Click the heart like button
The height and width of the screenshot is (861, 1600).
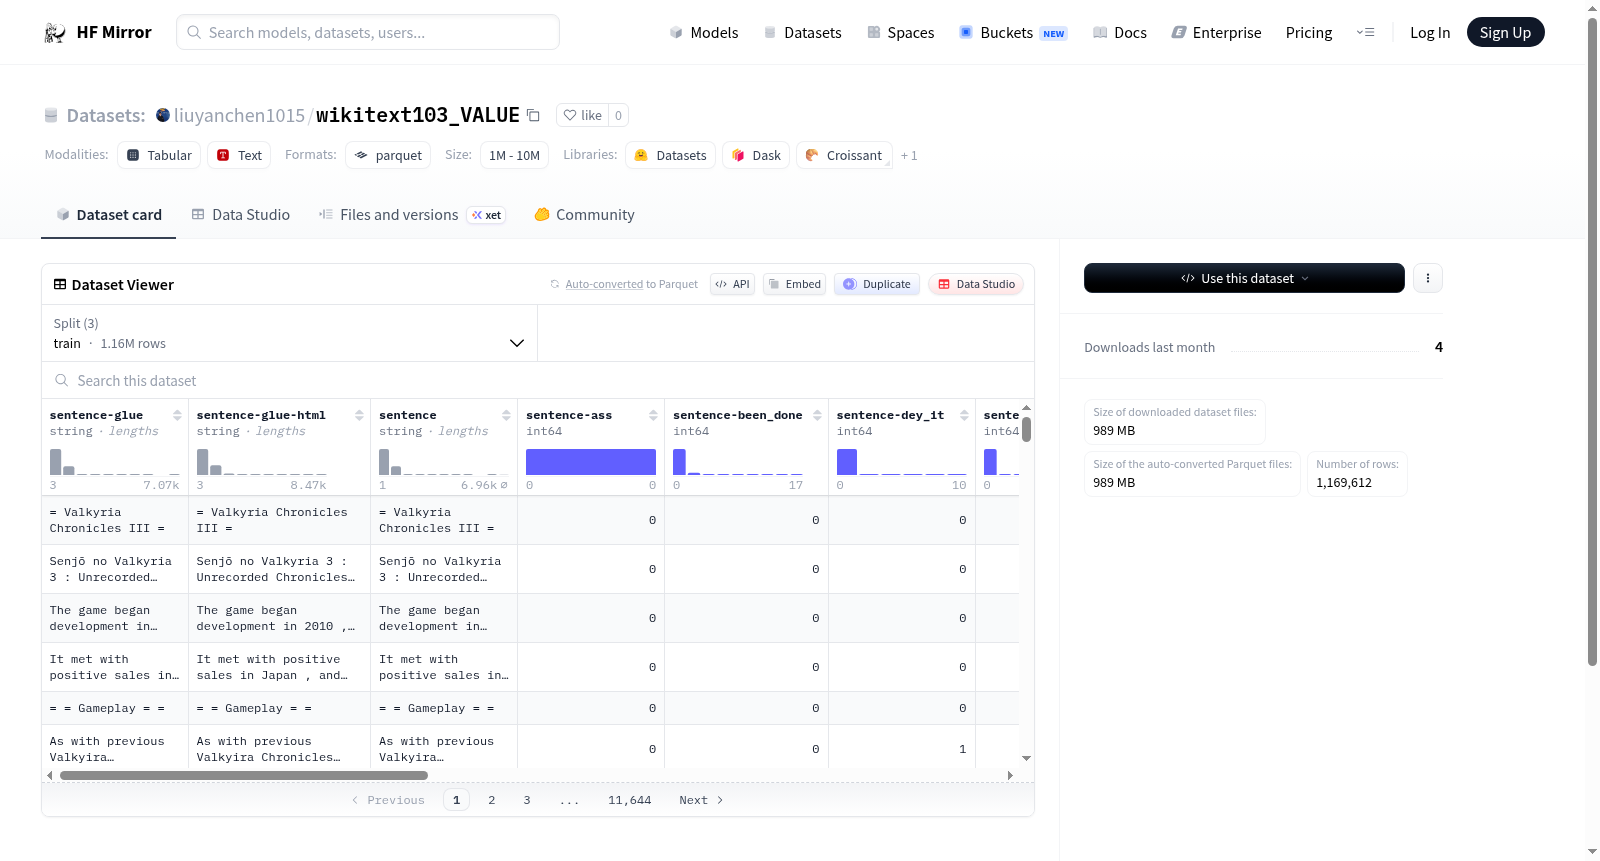(x=582, y=115)
